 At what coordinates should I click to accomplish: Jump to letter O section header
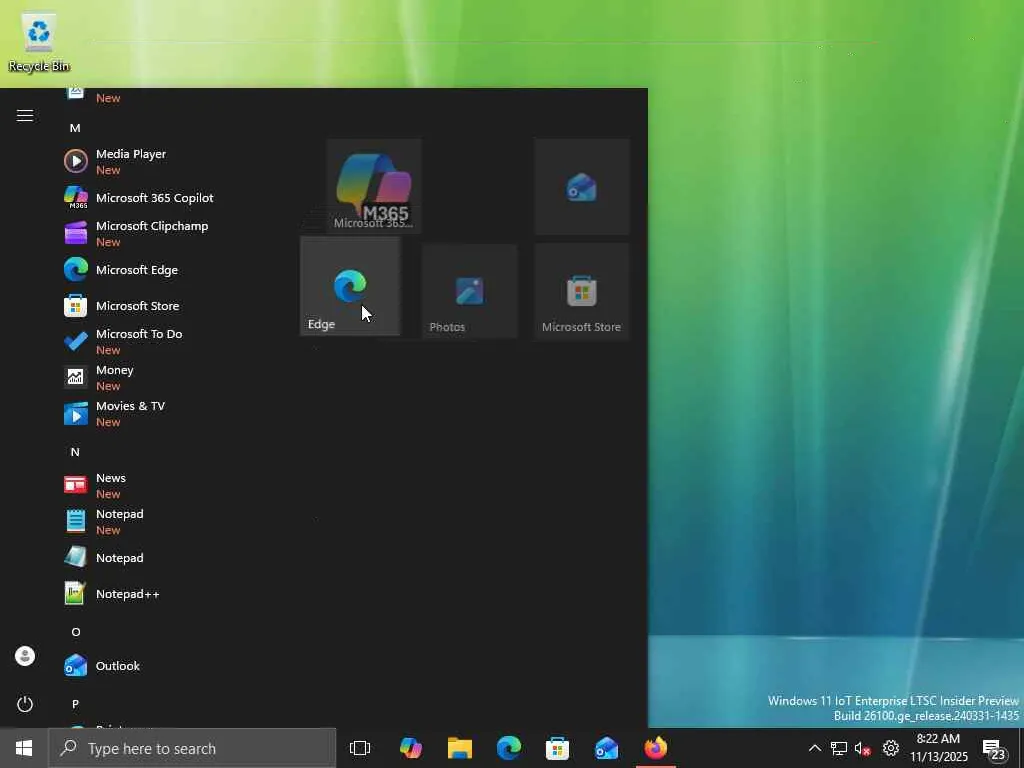[x=76, y=632]
